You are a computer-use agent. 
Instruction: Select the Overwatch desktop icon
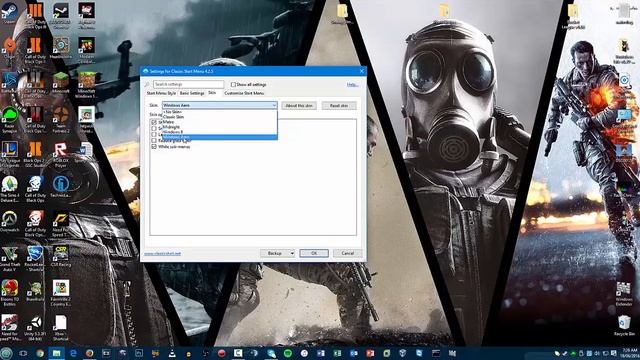tap(9, 222)
